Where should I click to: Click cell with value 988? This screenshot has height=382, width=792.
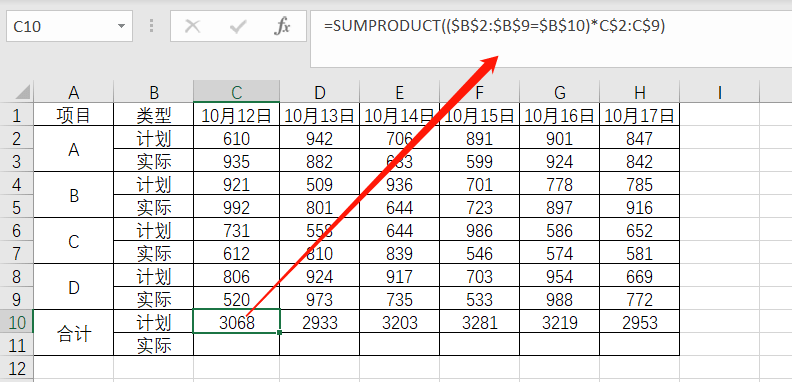559,299
